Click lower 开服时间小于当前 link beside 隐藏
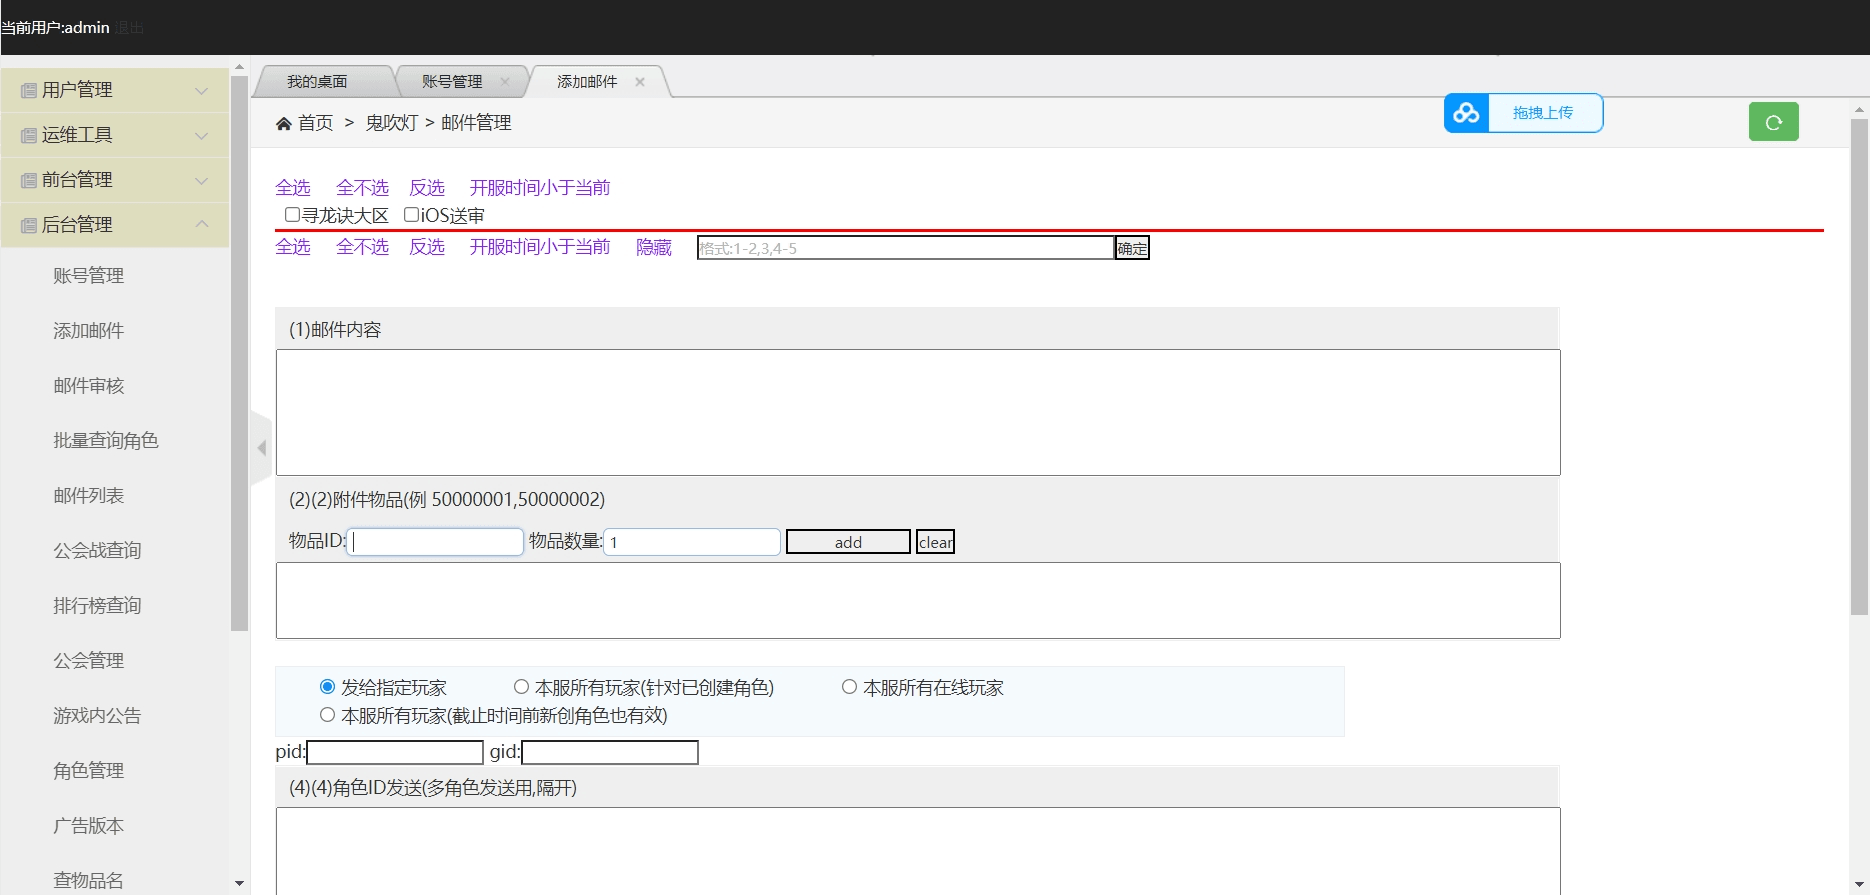The height and width of the screenshot is (895, 1870). (540, 247)
